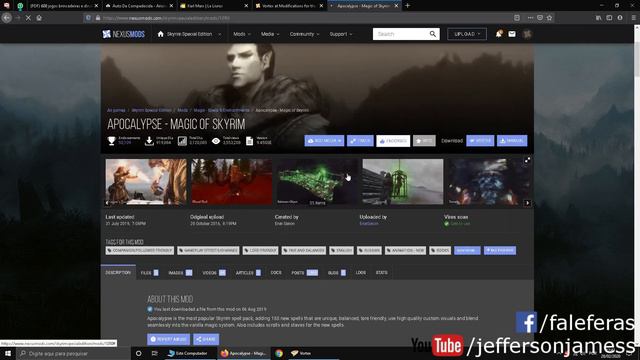This screenshot has height=360, width=640.
Task: Click the Add Media dropdown button
Action: 324,141
